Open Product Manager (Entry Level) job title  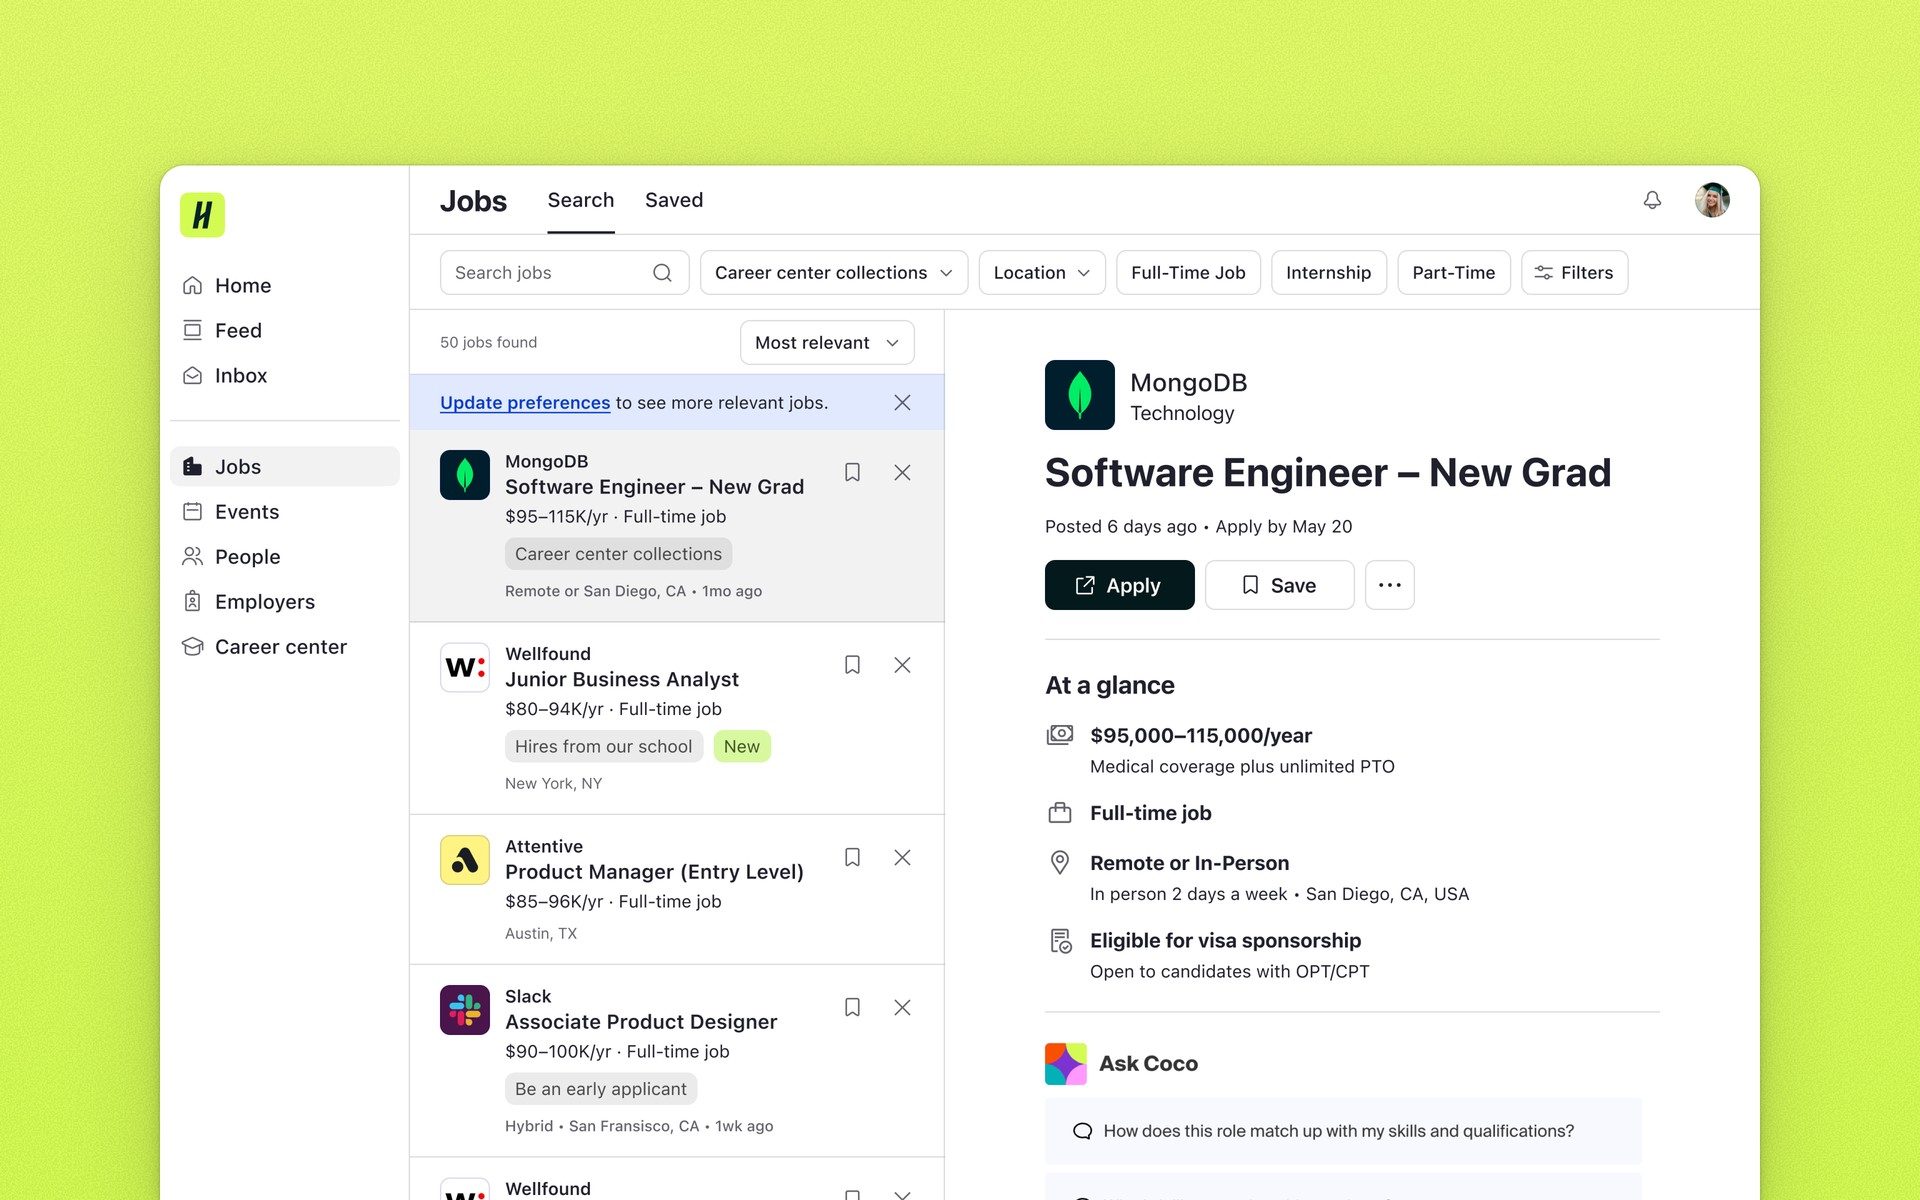coord(654,872)
